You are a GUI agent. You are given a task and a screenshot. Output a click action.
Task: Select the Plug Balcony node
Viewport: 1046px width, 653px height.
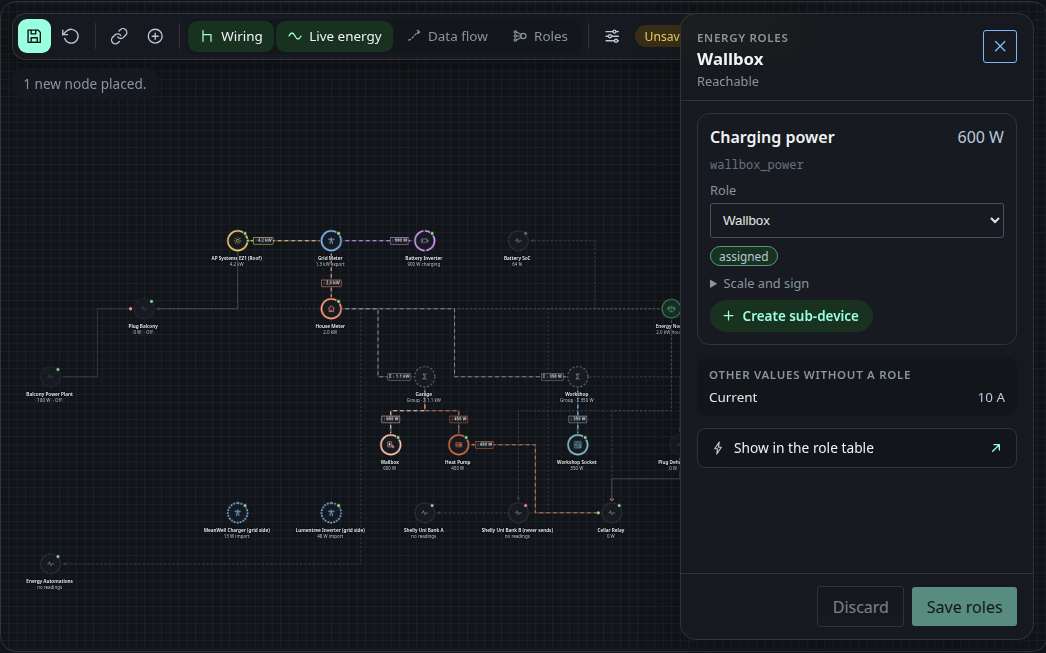143,309
